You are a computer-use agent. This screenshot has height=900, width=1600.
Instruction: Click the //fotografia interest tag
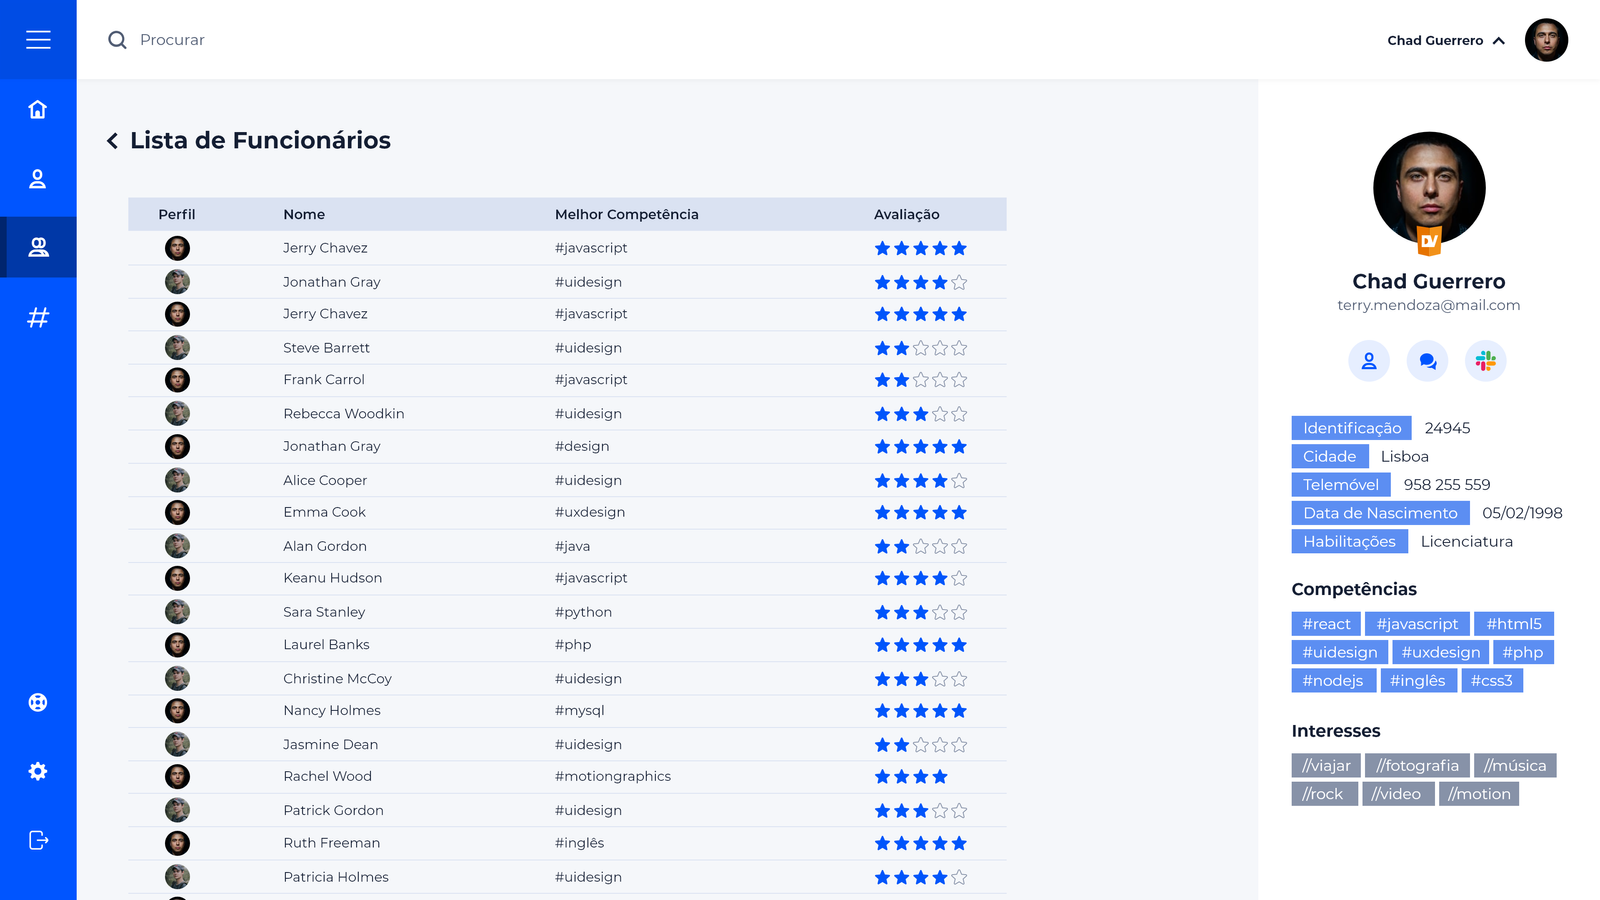pos(1417,766)
